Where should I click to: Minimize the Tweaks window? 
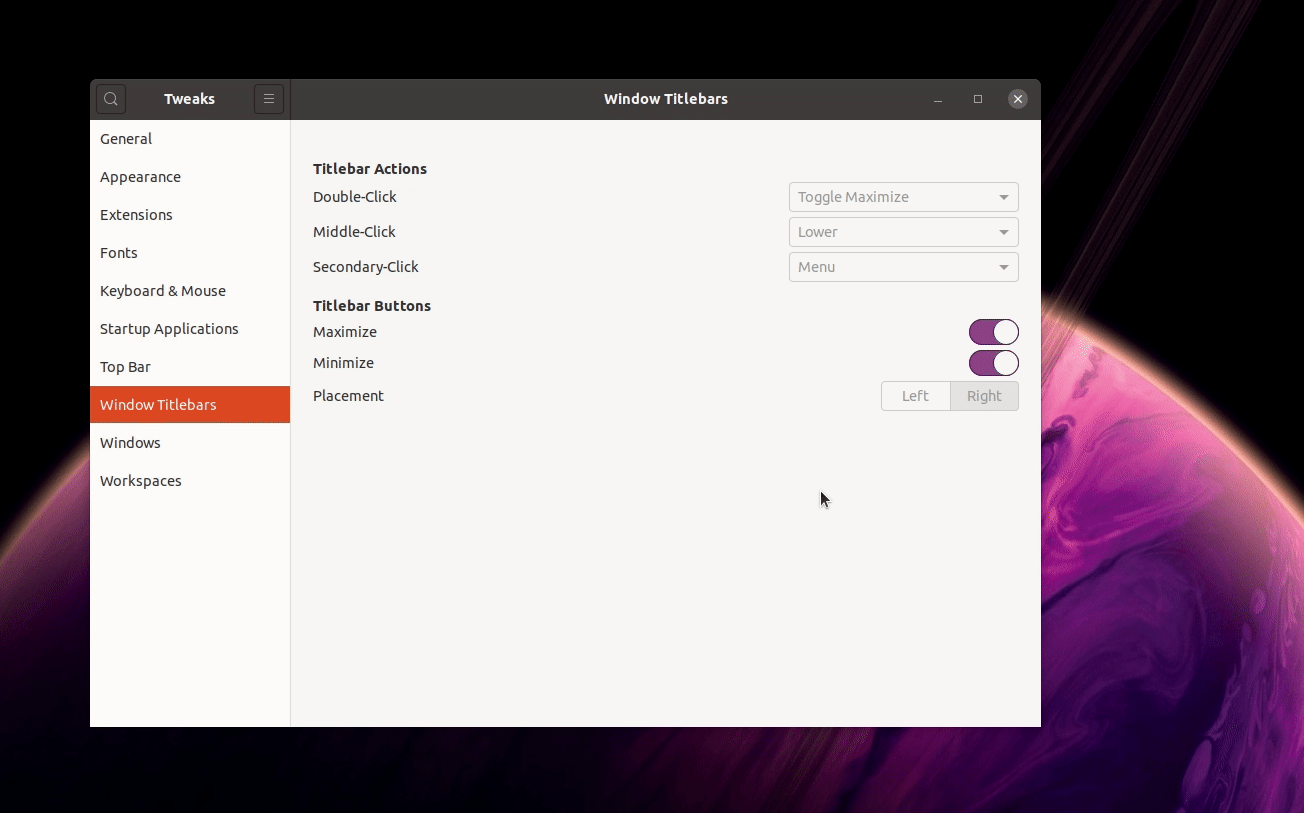938,99
